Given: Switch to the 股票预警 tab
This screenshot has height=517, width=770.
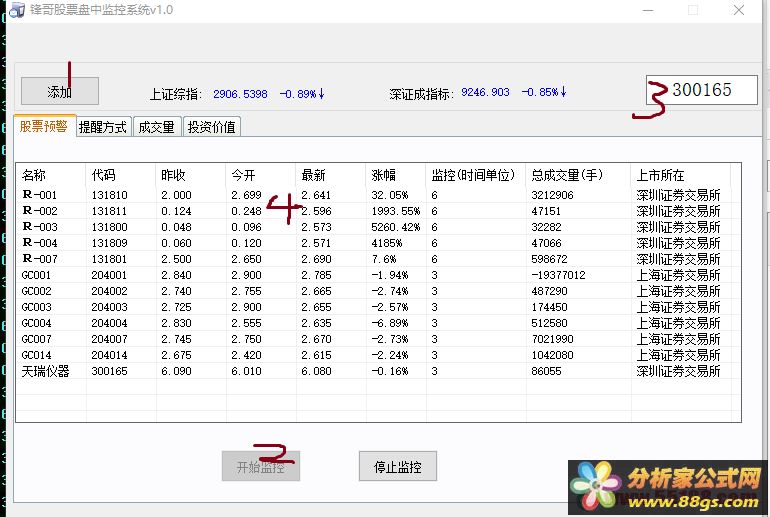Looking at the screenshot, I should pyautogui.click(x=44, y=126).
